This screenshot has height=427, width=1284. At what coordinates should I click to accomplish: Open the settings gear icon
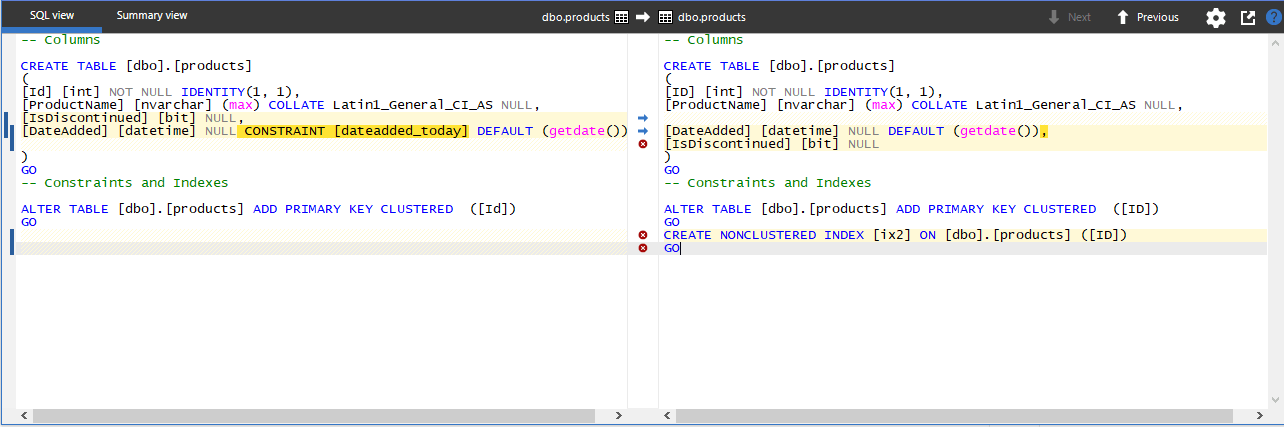[1215, 17]
